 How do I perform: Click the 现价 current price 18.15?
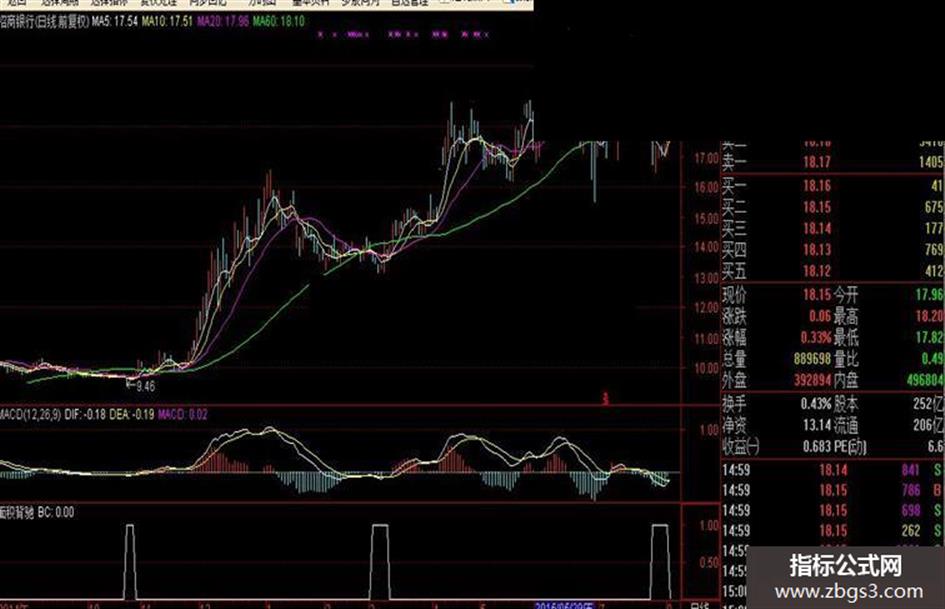(x=817, y=295)
